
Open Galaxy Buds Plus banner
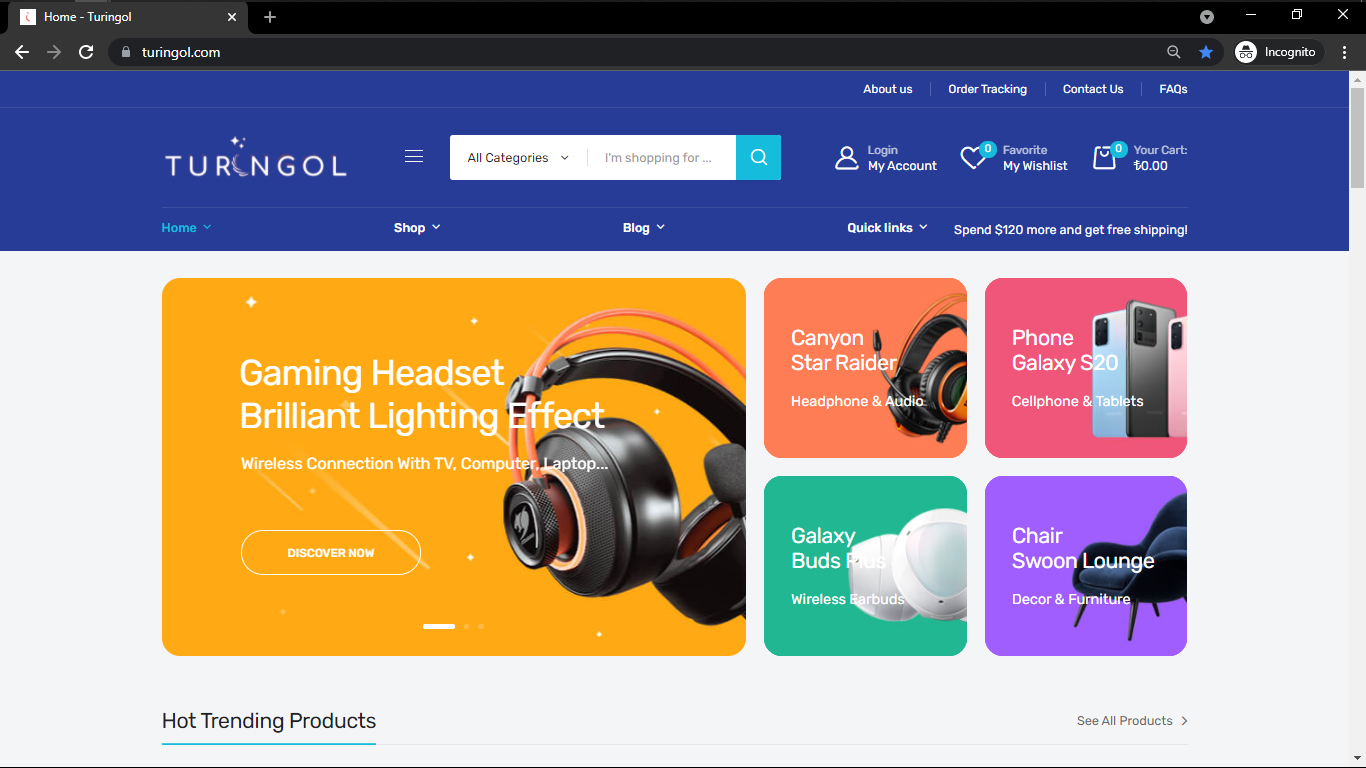tap(865, 566)
